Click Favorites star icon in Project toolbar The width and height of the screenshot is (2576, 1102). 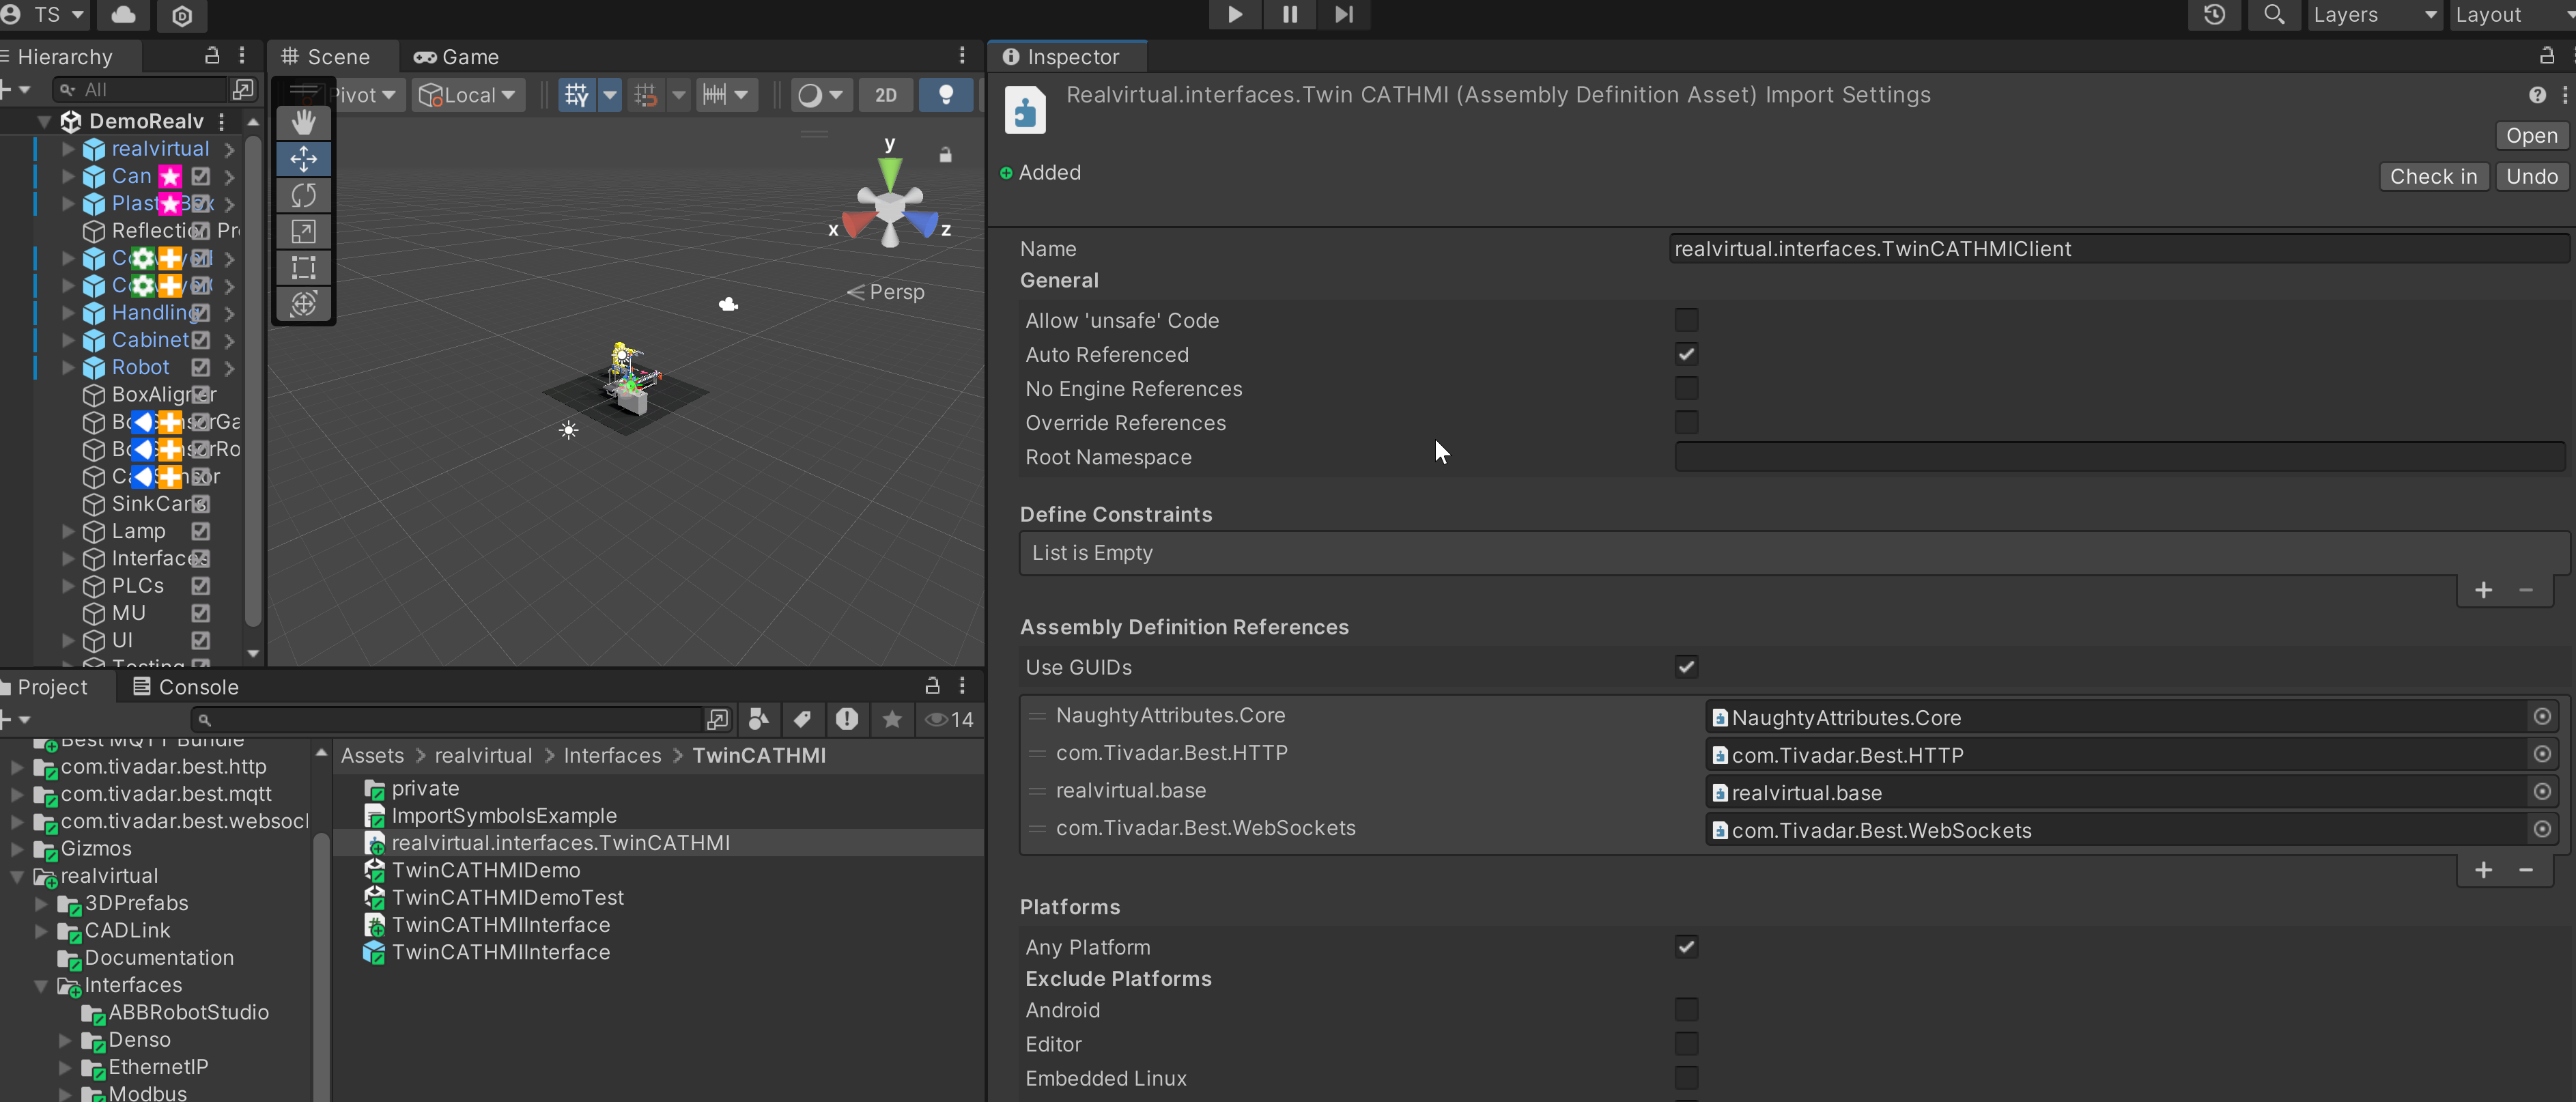point(892,719)
